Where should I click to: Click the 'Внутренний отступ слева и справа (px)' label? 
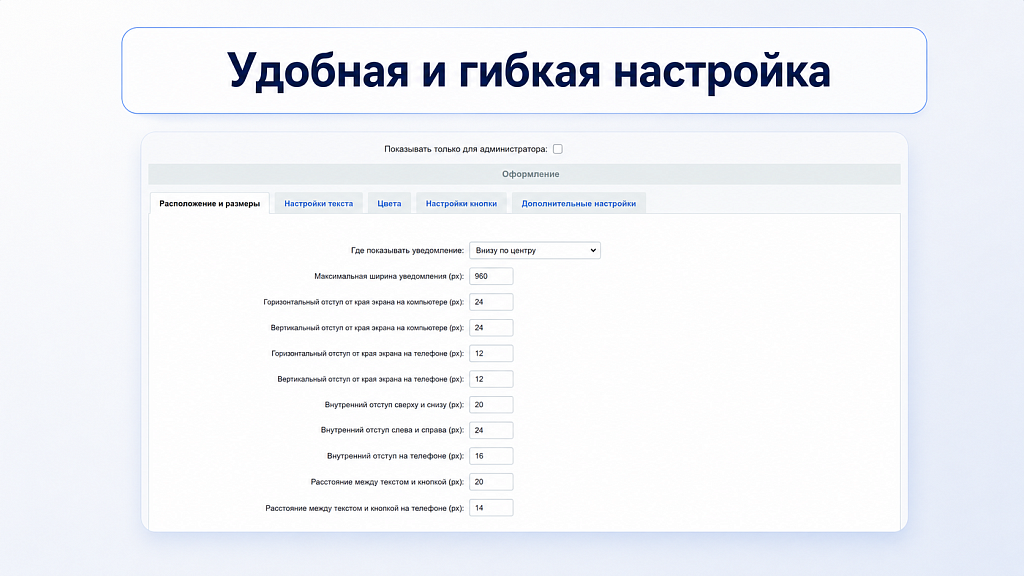point(392,430)
